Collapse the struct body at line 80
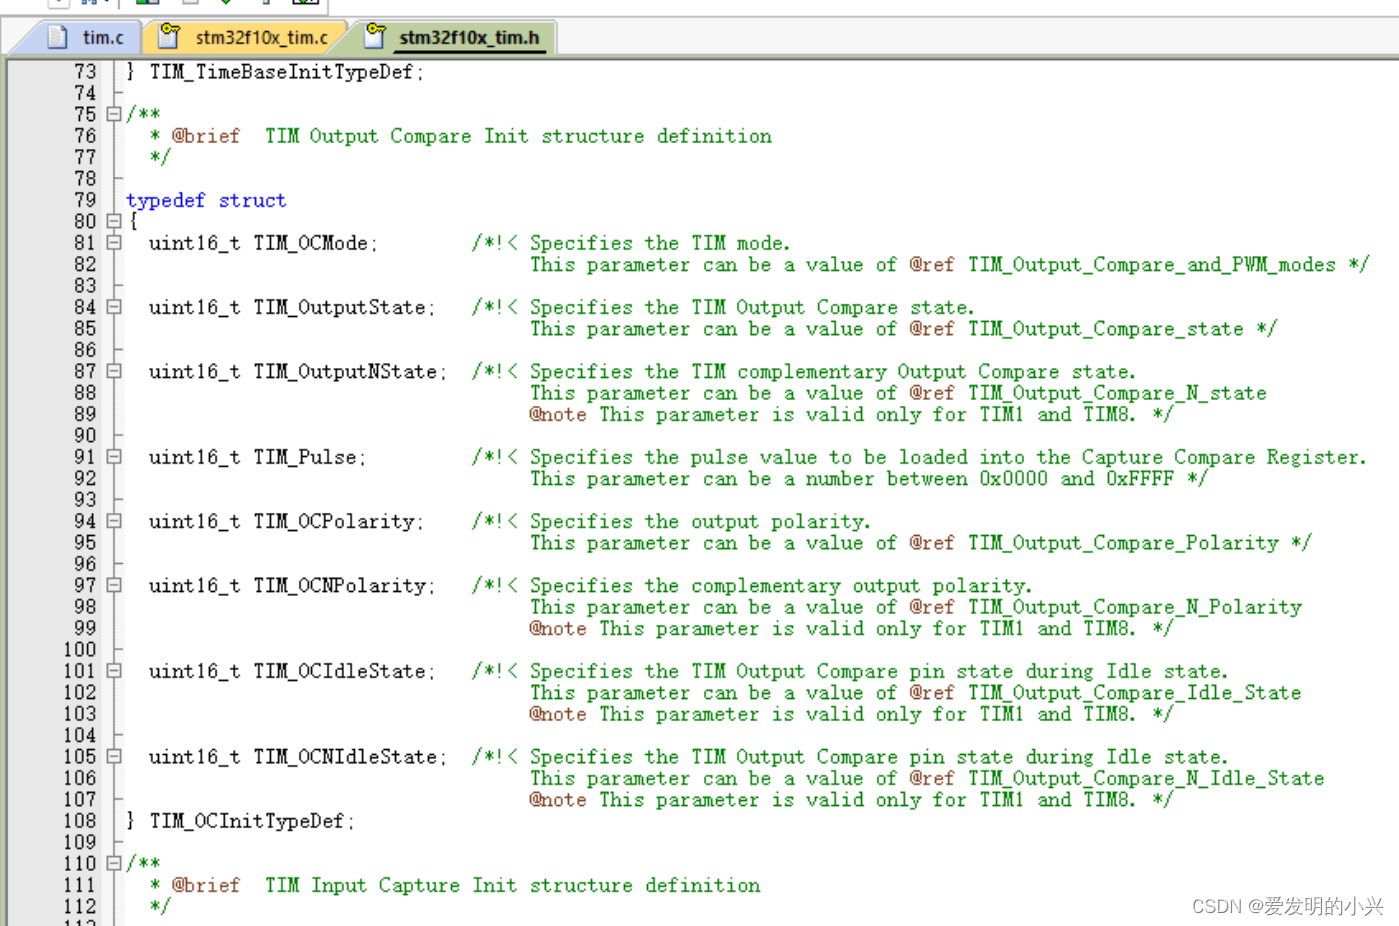This screenshot has height=926, width=1399. [x=114, y=221]
